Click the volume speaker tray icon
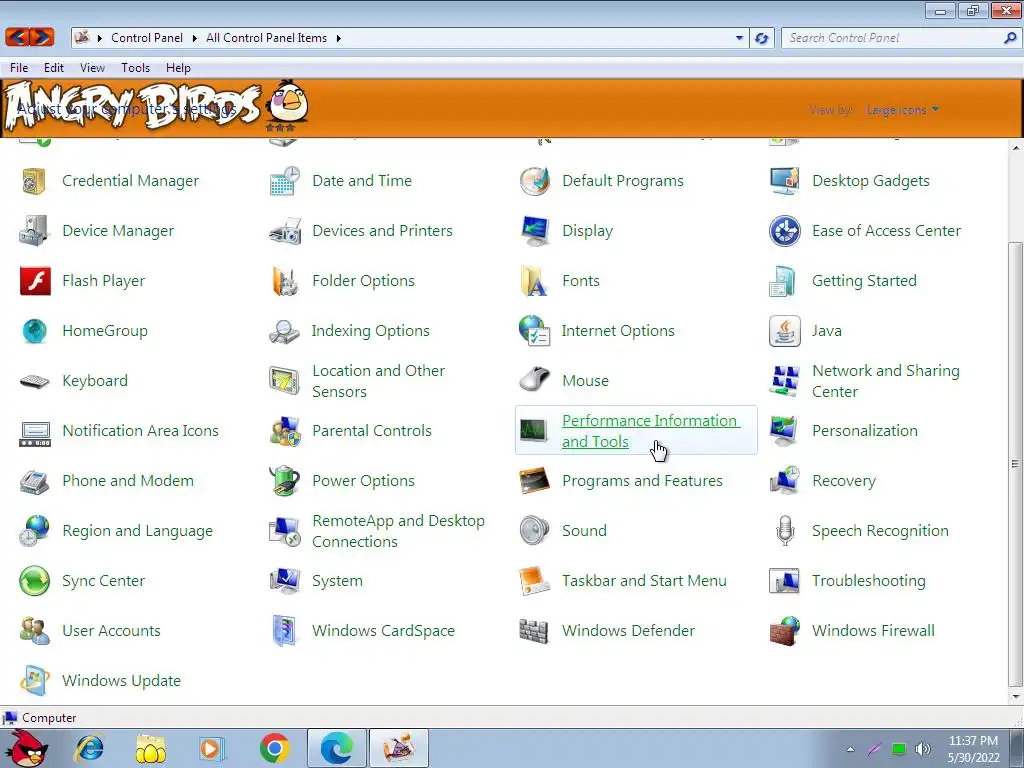 coord(922,749)
